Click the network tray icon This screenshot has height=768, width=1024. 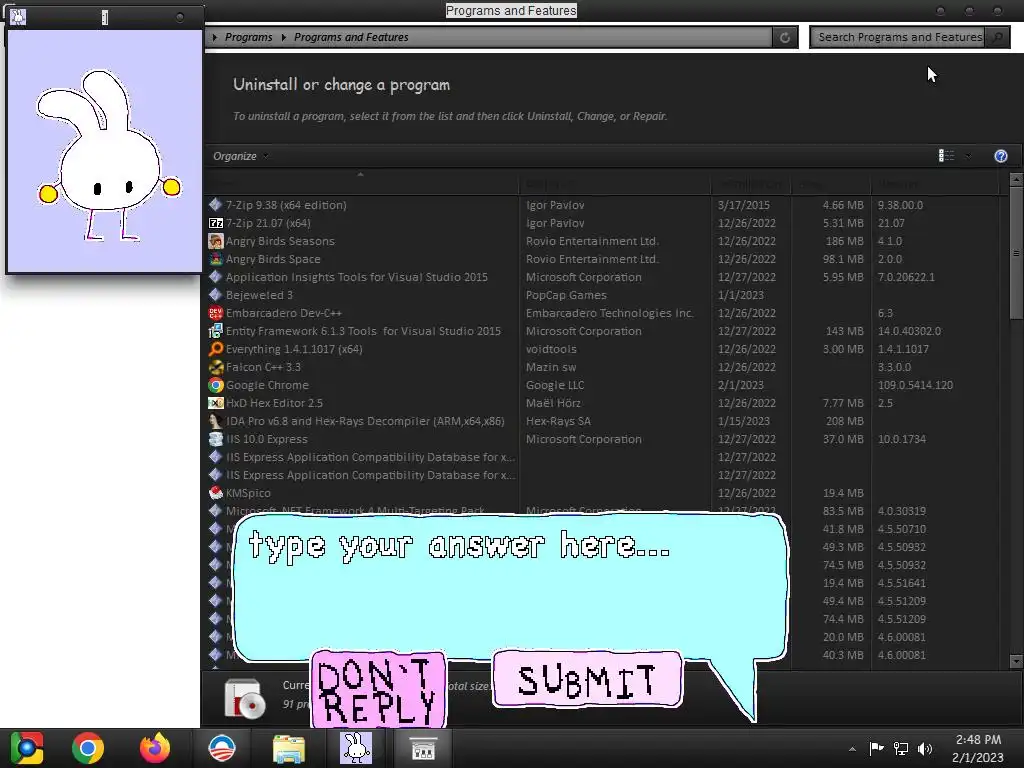tap(901, 748)
